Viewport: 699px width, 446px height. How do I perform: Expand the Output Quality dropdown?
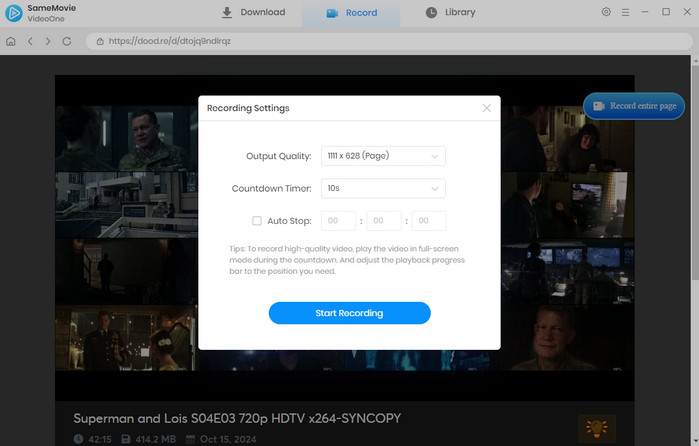coord(383,156)
